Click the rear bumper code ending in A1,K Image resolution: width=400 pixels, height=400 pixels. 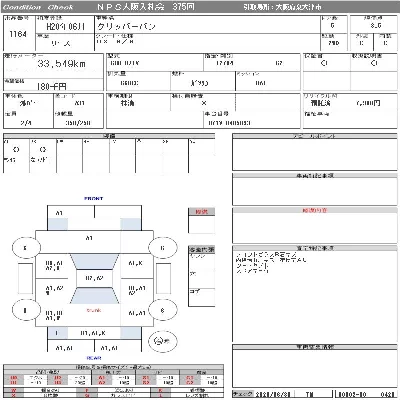93,333
